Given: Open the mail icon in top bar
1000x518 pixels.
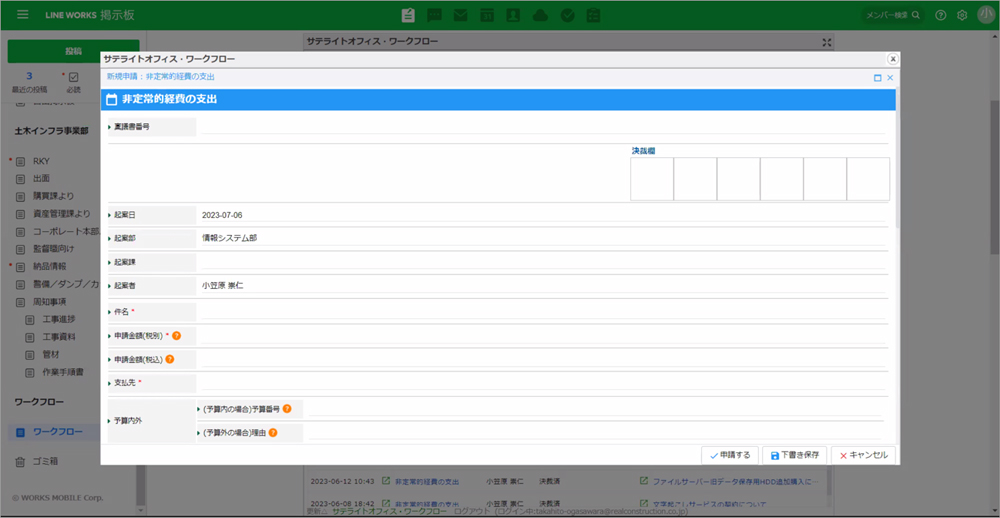Looking at the screenshot, I should tap(461, 15).
